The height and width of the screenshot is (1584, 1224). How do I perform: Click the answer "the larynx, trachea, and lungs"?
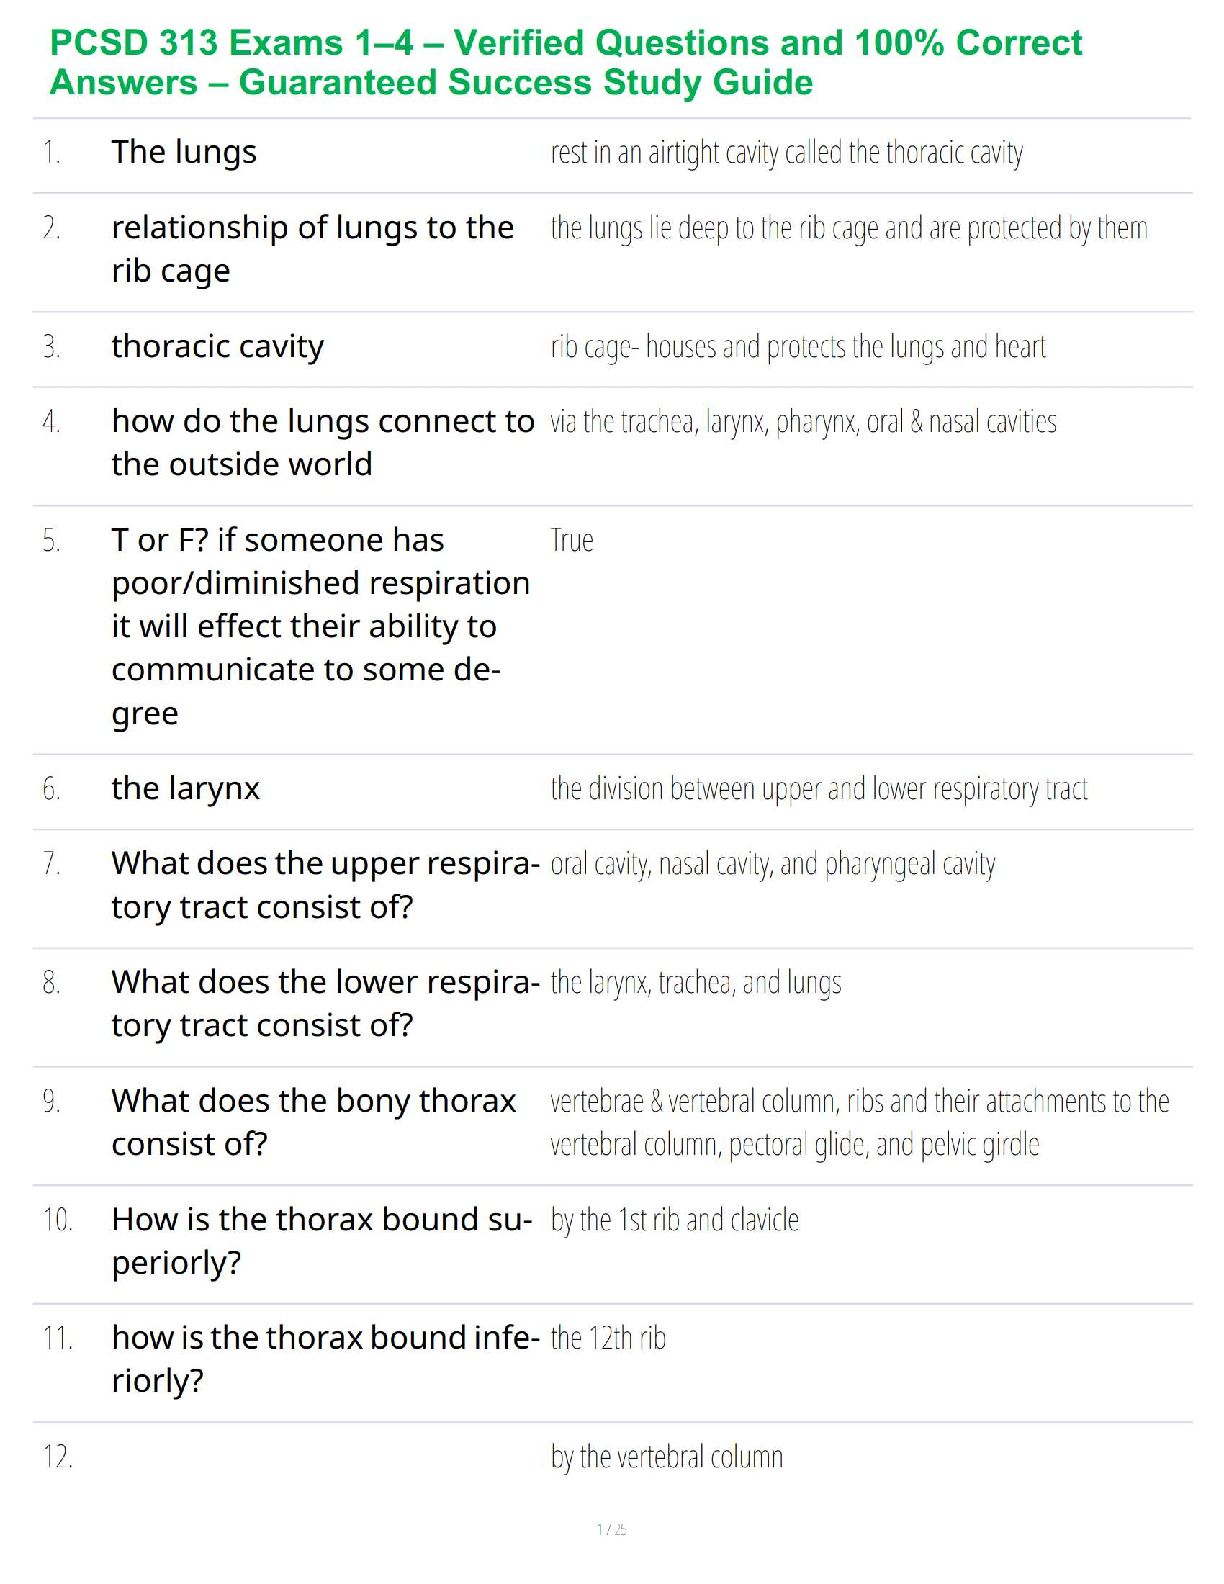click(x=695, y=983)
